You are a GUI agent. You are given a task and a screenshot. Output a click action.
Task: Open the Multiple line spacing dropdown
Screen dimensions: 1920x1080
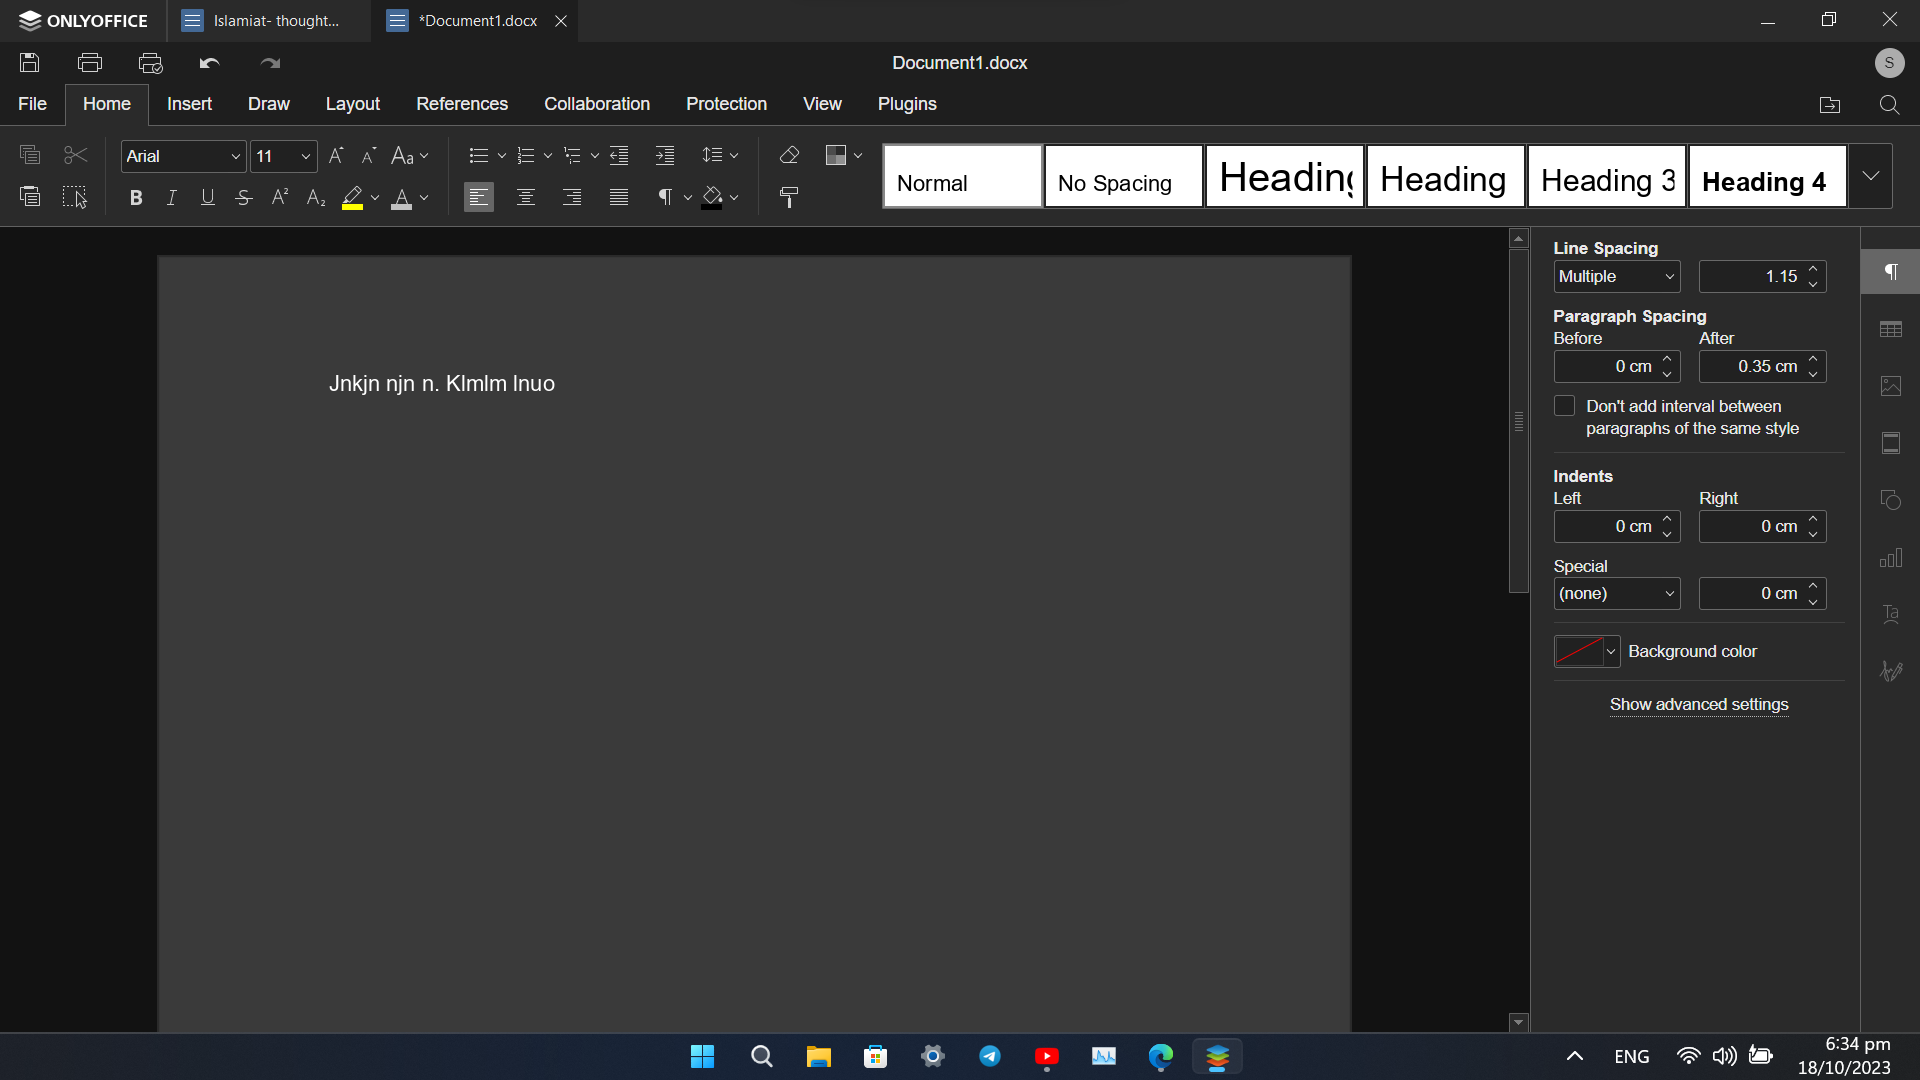pos(1616,277)
